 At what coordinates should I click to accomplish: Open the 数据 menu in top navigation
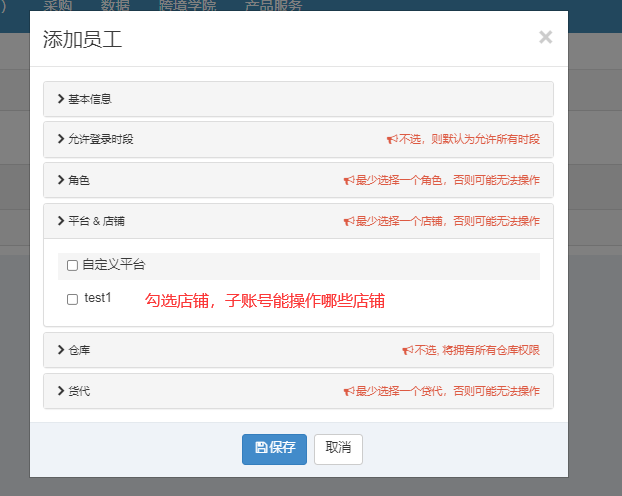[x=115, y=5]
